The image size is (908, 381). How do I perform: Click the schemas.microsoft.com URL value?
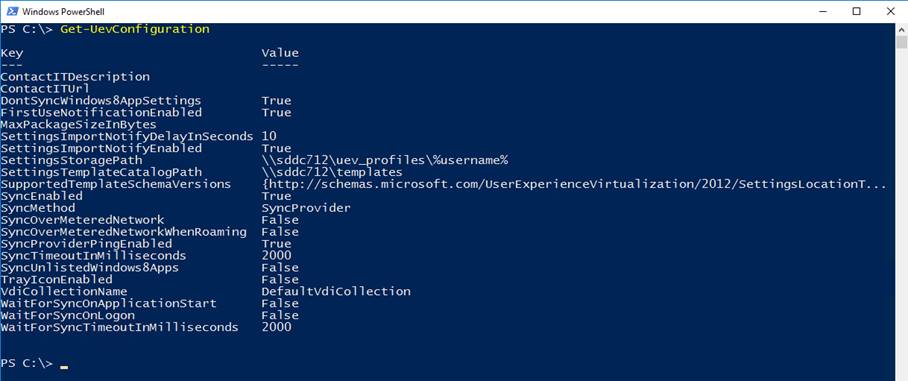pyautogui.click(x=574, y=184)
